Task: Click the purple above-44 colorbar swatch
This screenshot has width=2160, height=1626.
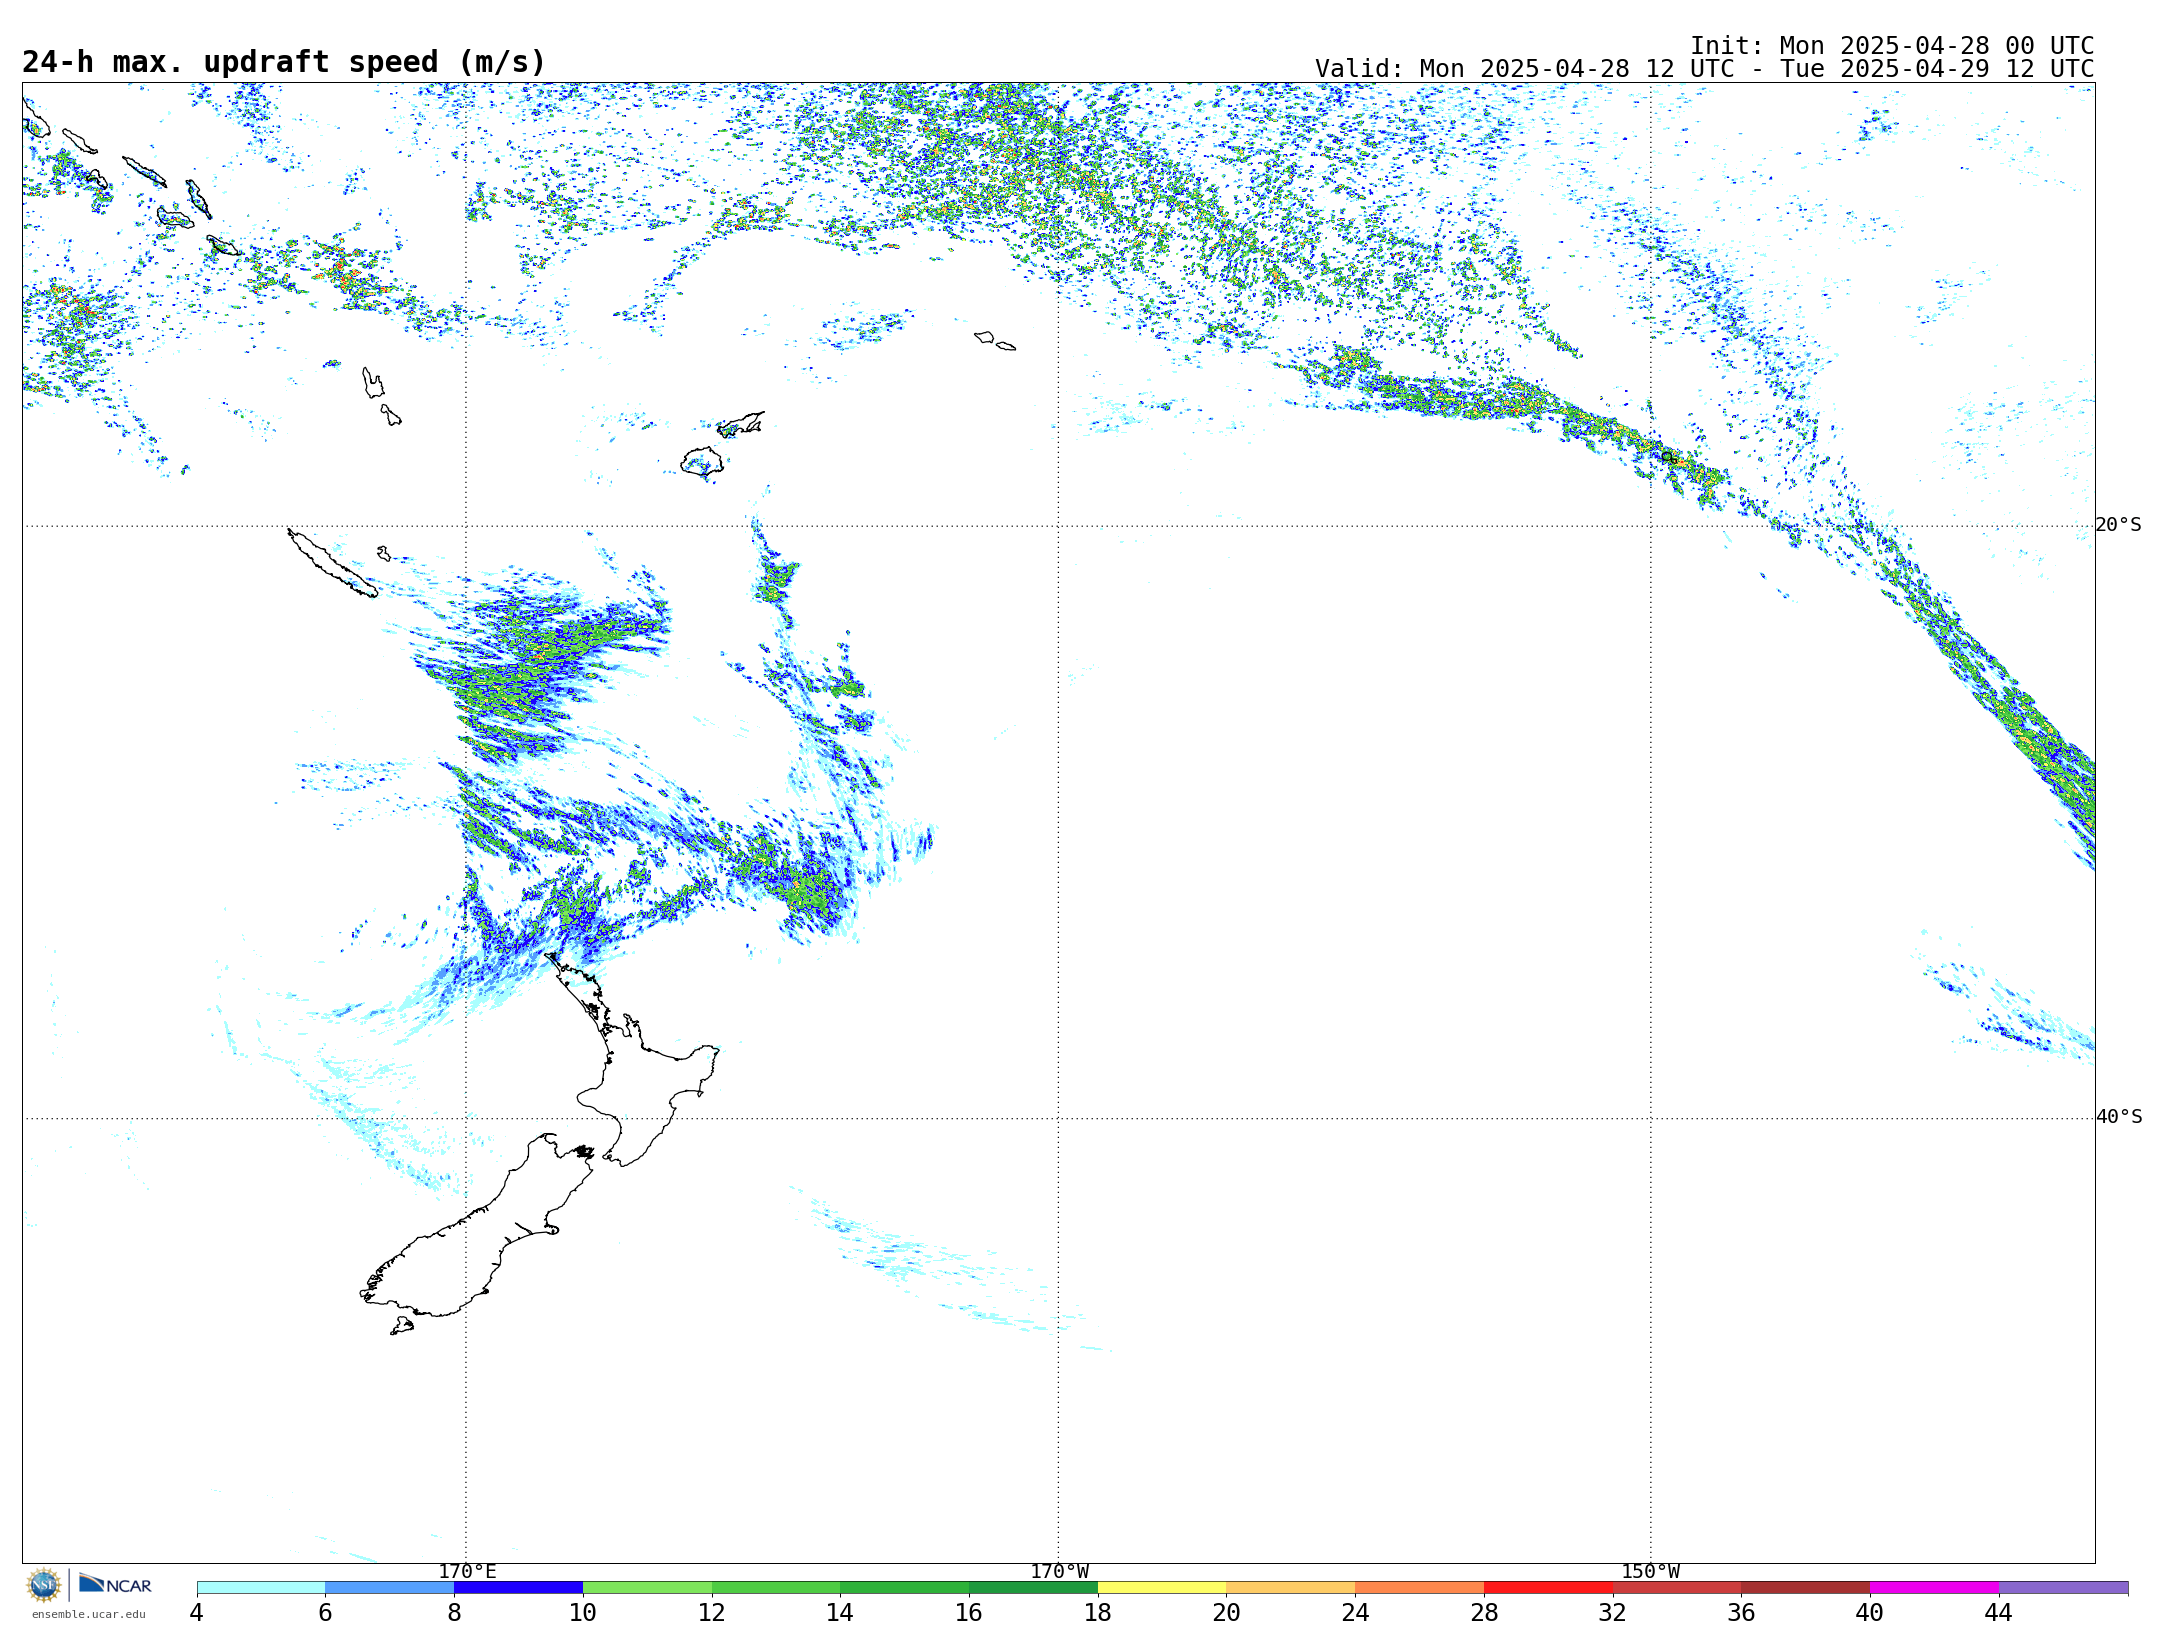Action: coord(2063,1588)
